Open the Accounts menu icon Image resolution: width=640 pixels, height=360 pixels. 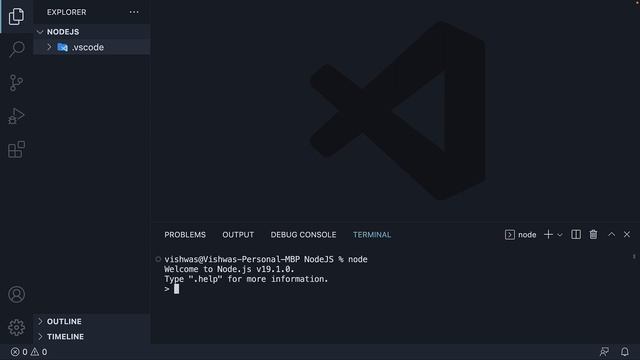pos(16,294)
